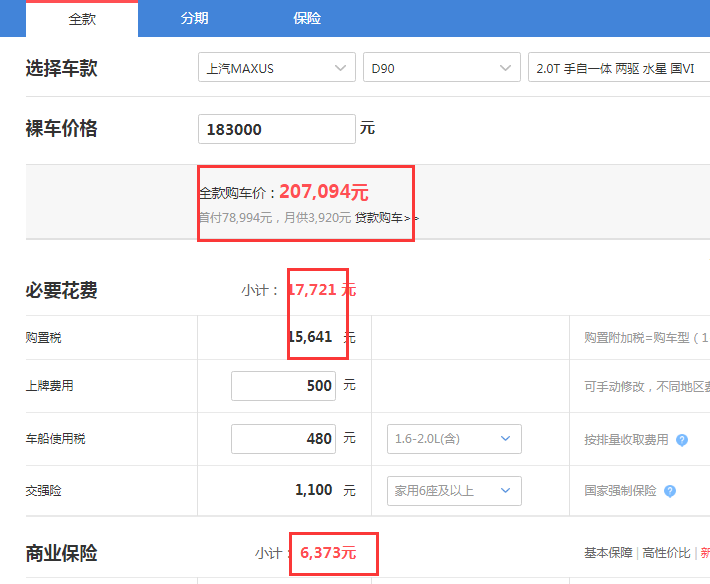Image resolution: width=710 pixels, height=584 pixels.
Task: Click the 购置税 row label
Action: [x=43, y=337]
